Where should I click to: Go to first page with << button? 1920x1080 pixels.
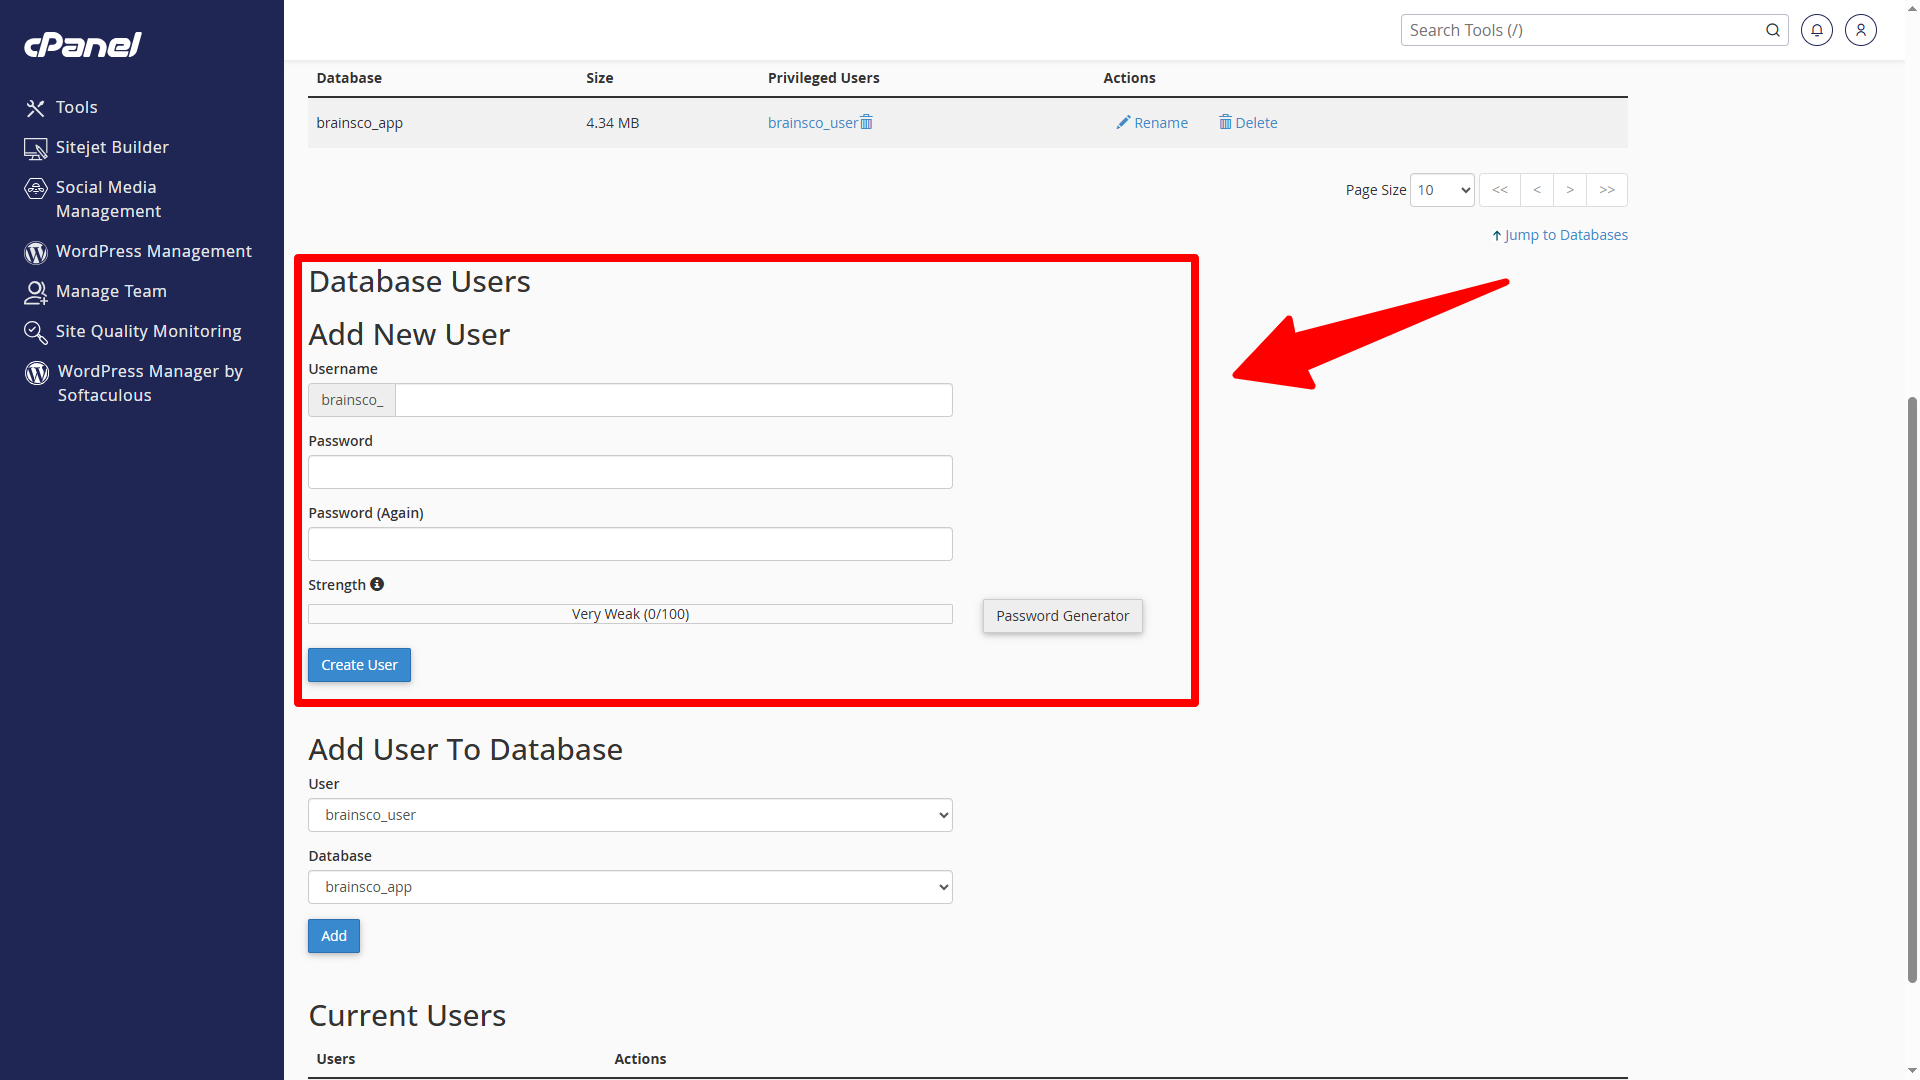(x=1500, y=190)
